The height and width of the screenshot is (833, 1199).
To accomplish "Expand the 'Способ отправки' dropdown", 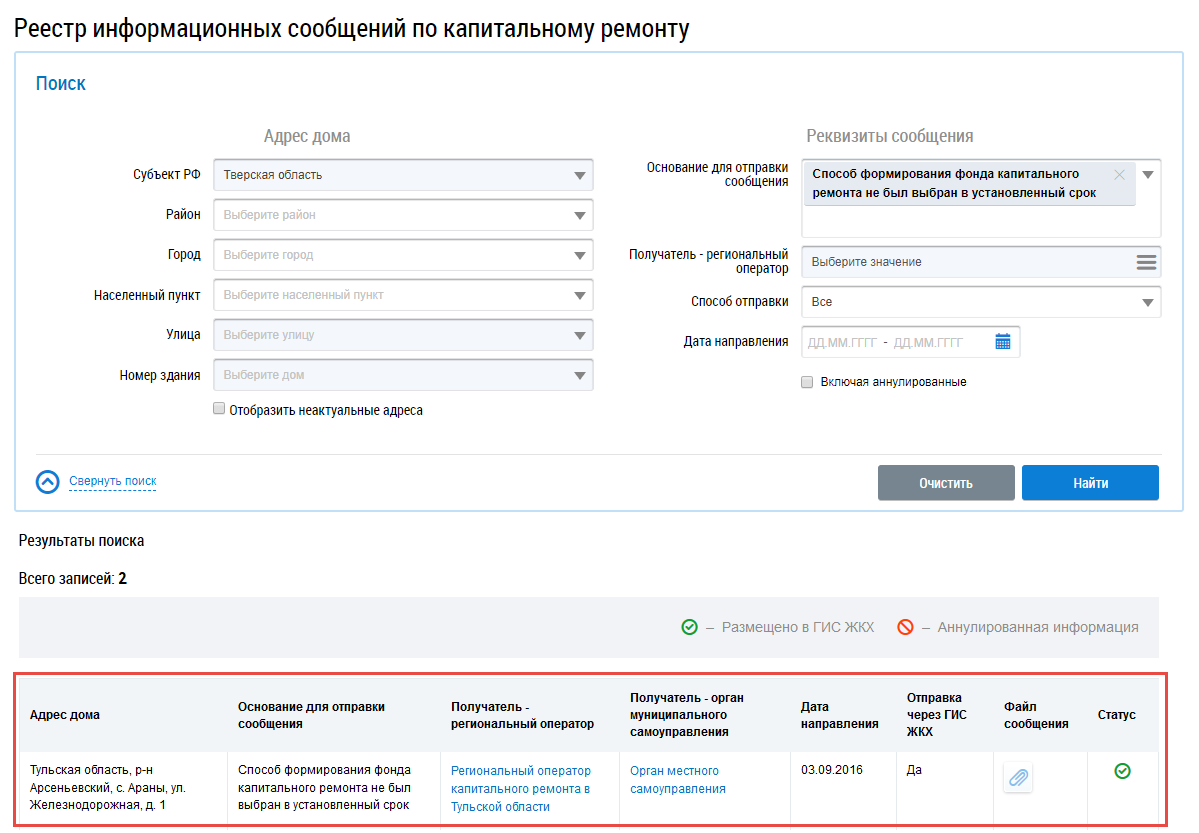I will pyautogui.click(x=1146, y=302).
